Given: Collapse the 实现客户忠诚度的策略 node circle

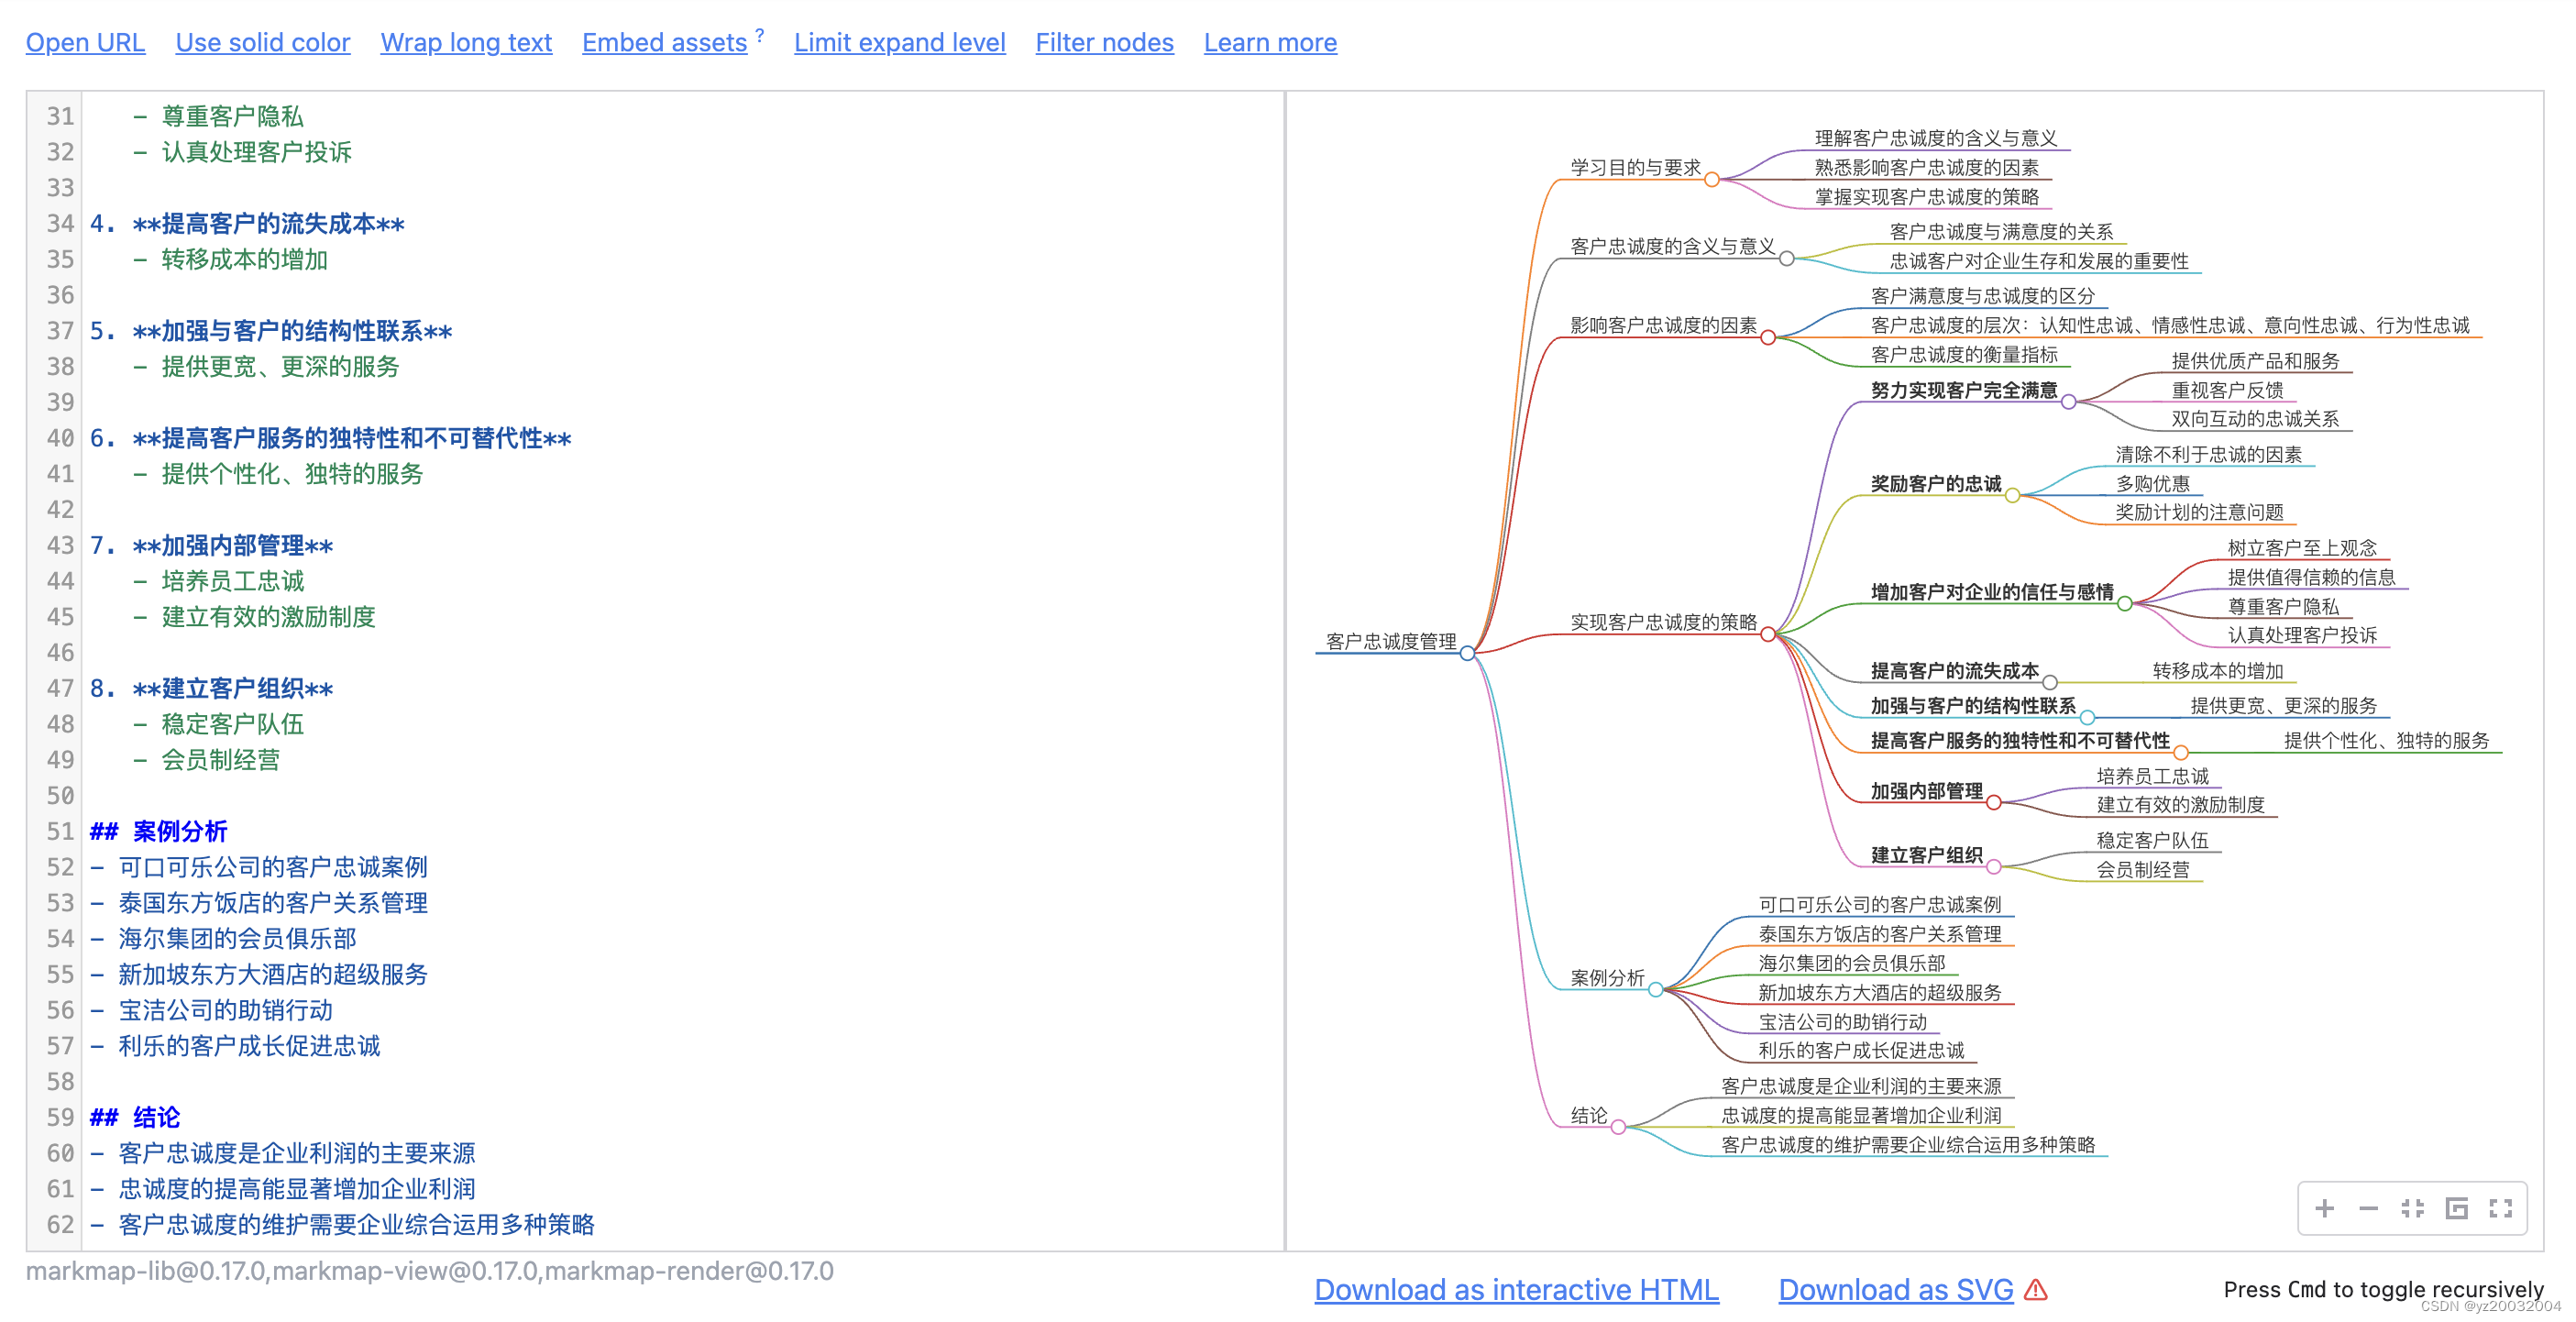Looking at the screenshot, I should coord(1767,634).
